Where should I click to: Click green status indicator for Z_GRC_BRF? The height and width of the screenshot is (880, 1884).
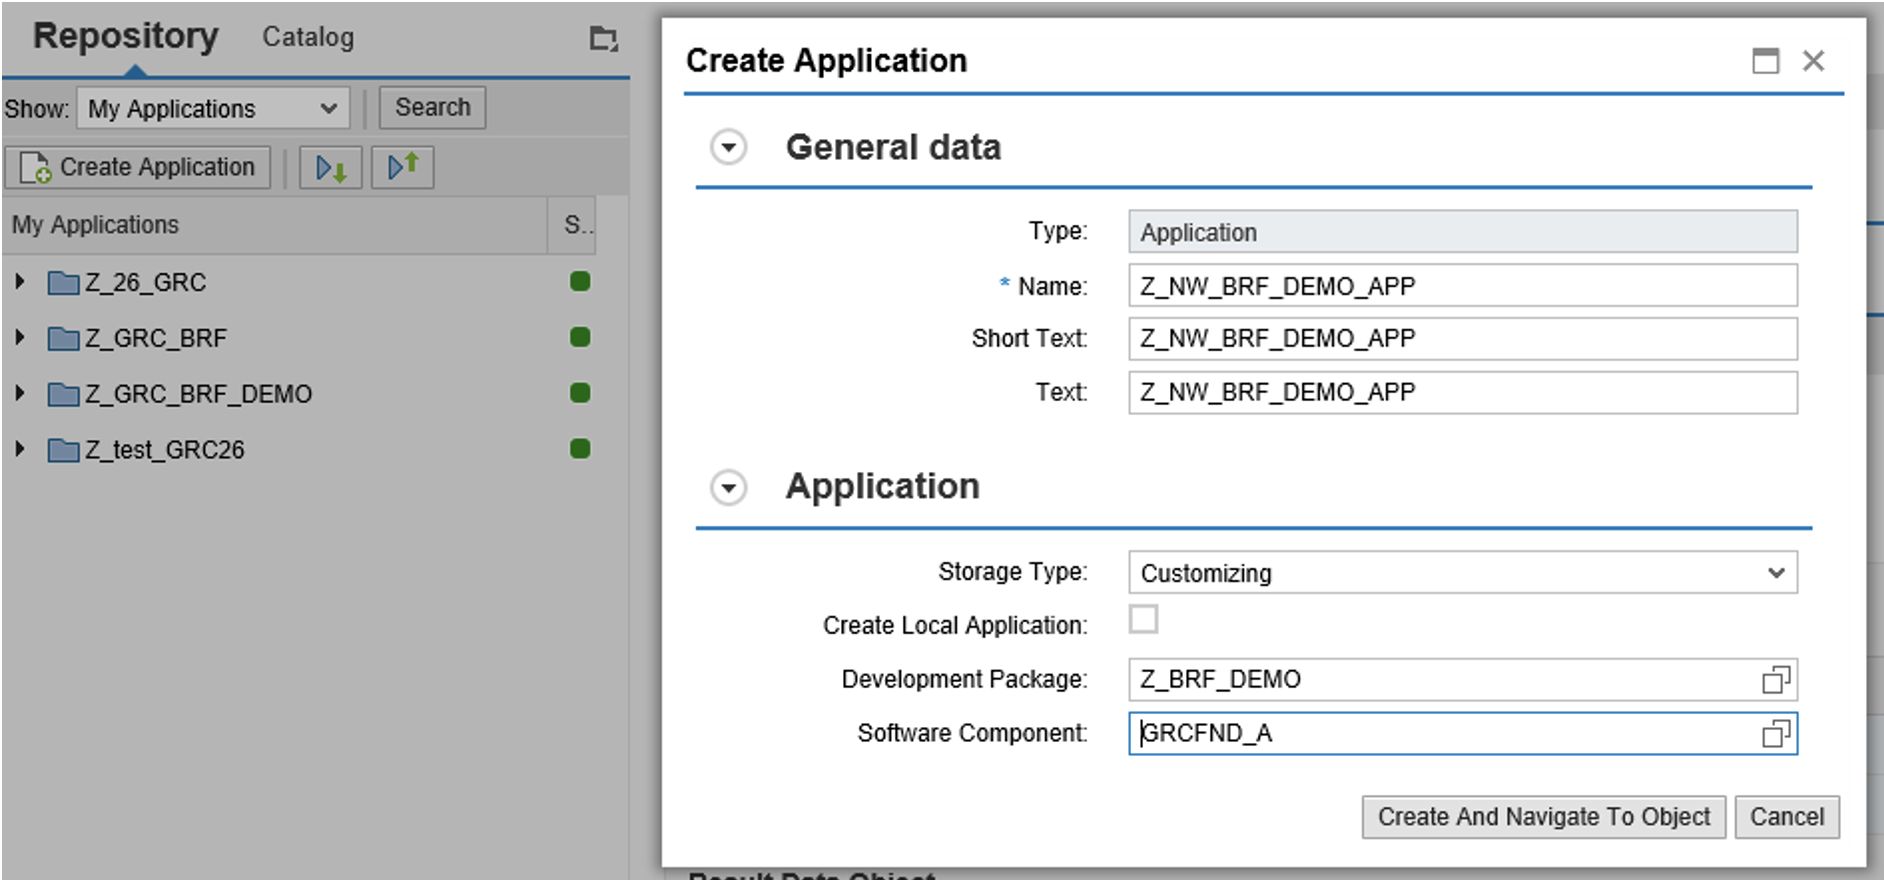(x=580, y=337)
